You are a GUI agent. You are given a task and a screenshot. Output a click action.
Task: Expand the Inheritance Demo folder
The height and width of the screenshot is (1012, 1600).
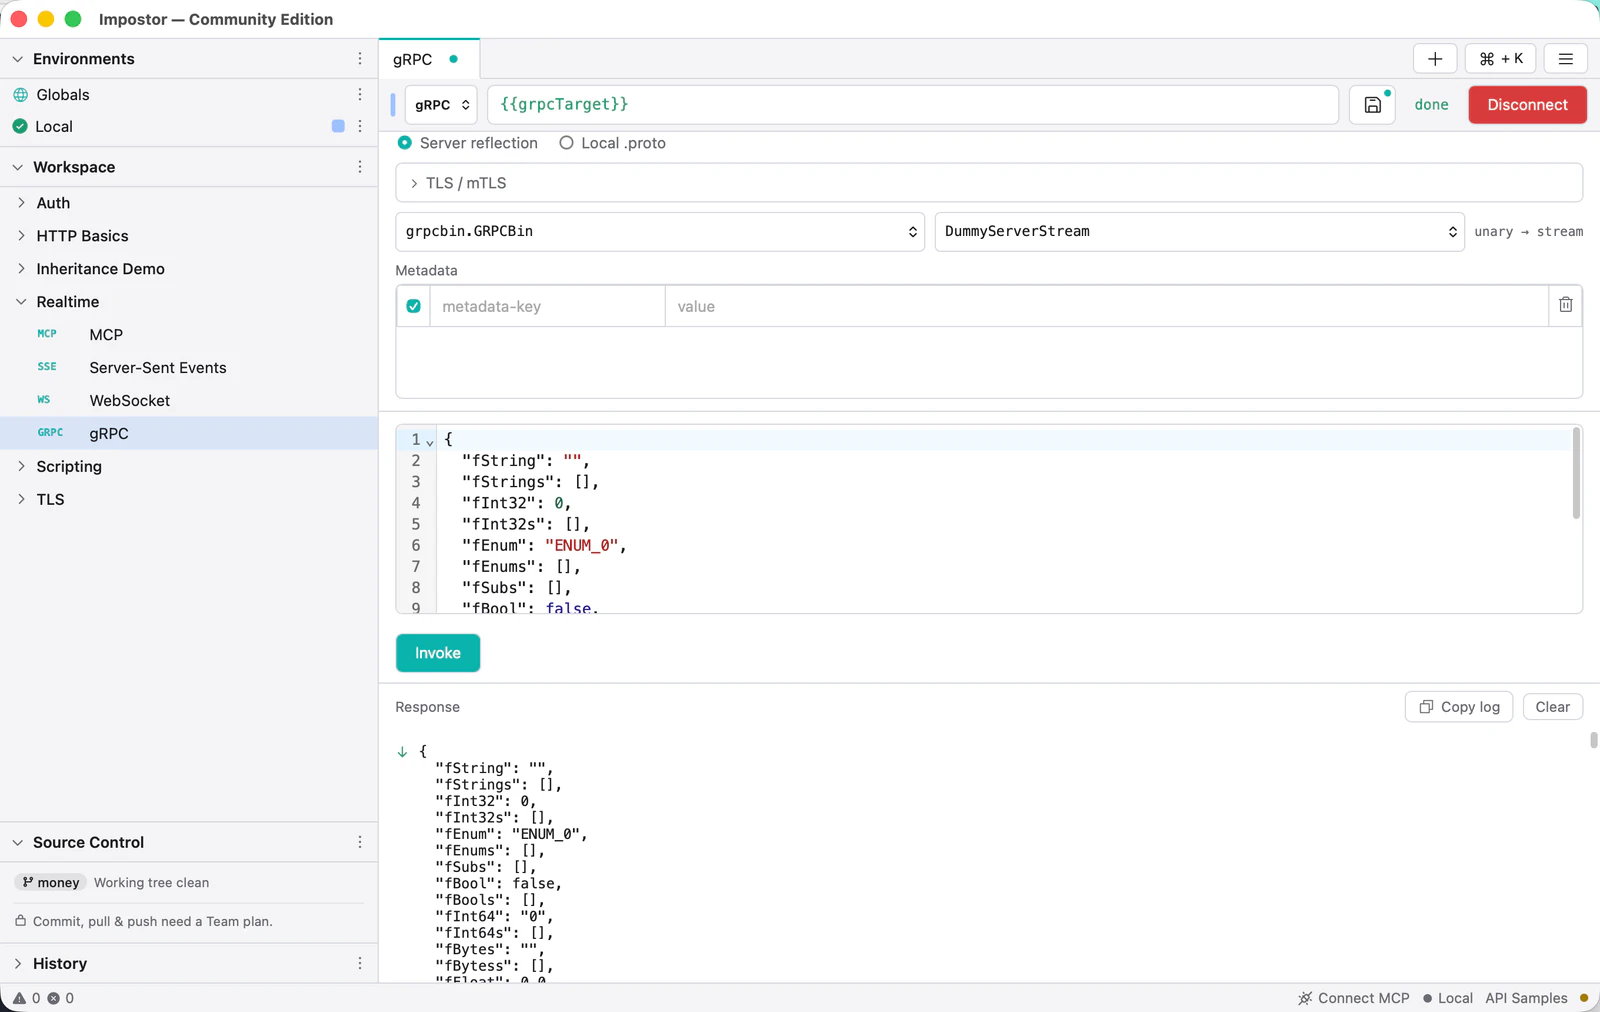point(21,269)
